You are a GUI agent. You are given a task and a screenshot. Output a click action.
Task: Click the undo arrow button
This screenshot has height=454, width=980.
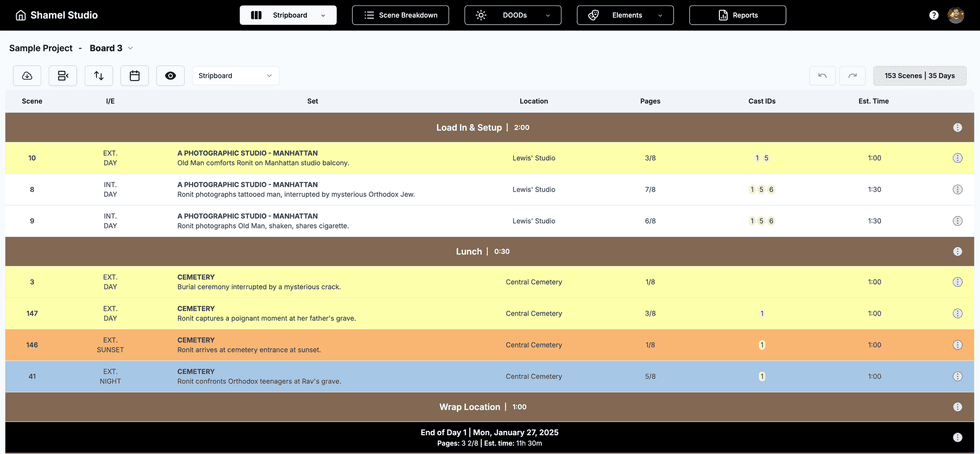(x=822, y=76)
